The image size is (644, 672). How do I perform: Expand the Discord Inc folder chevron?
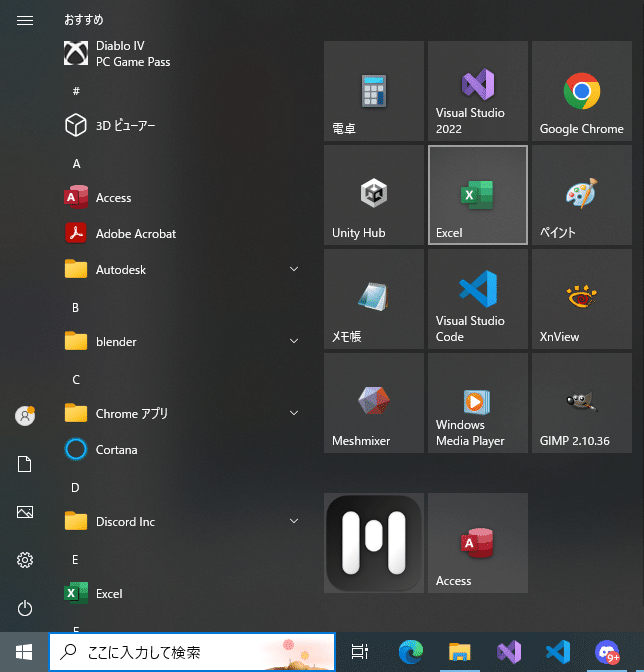[294, 521]
